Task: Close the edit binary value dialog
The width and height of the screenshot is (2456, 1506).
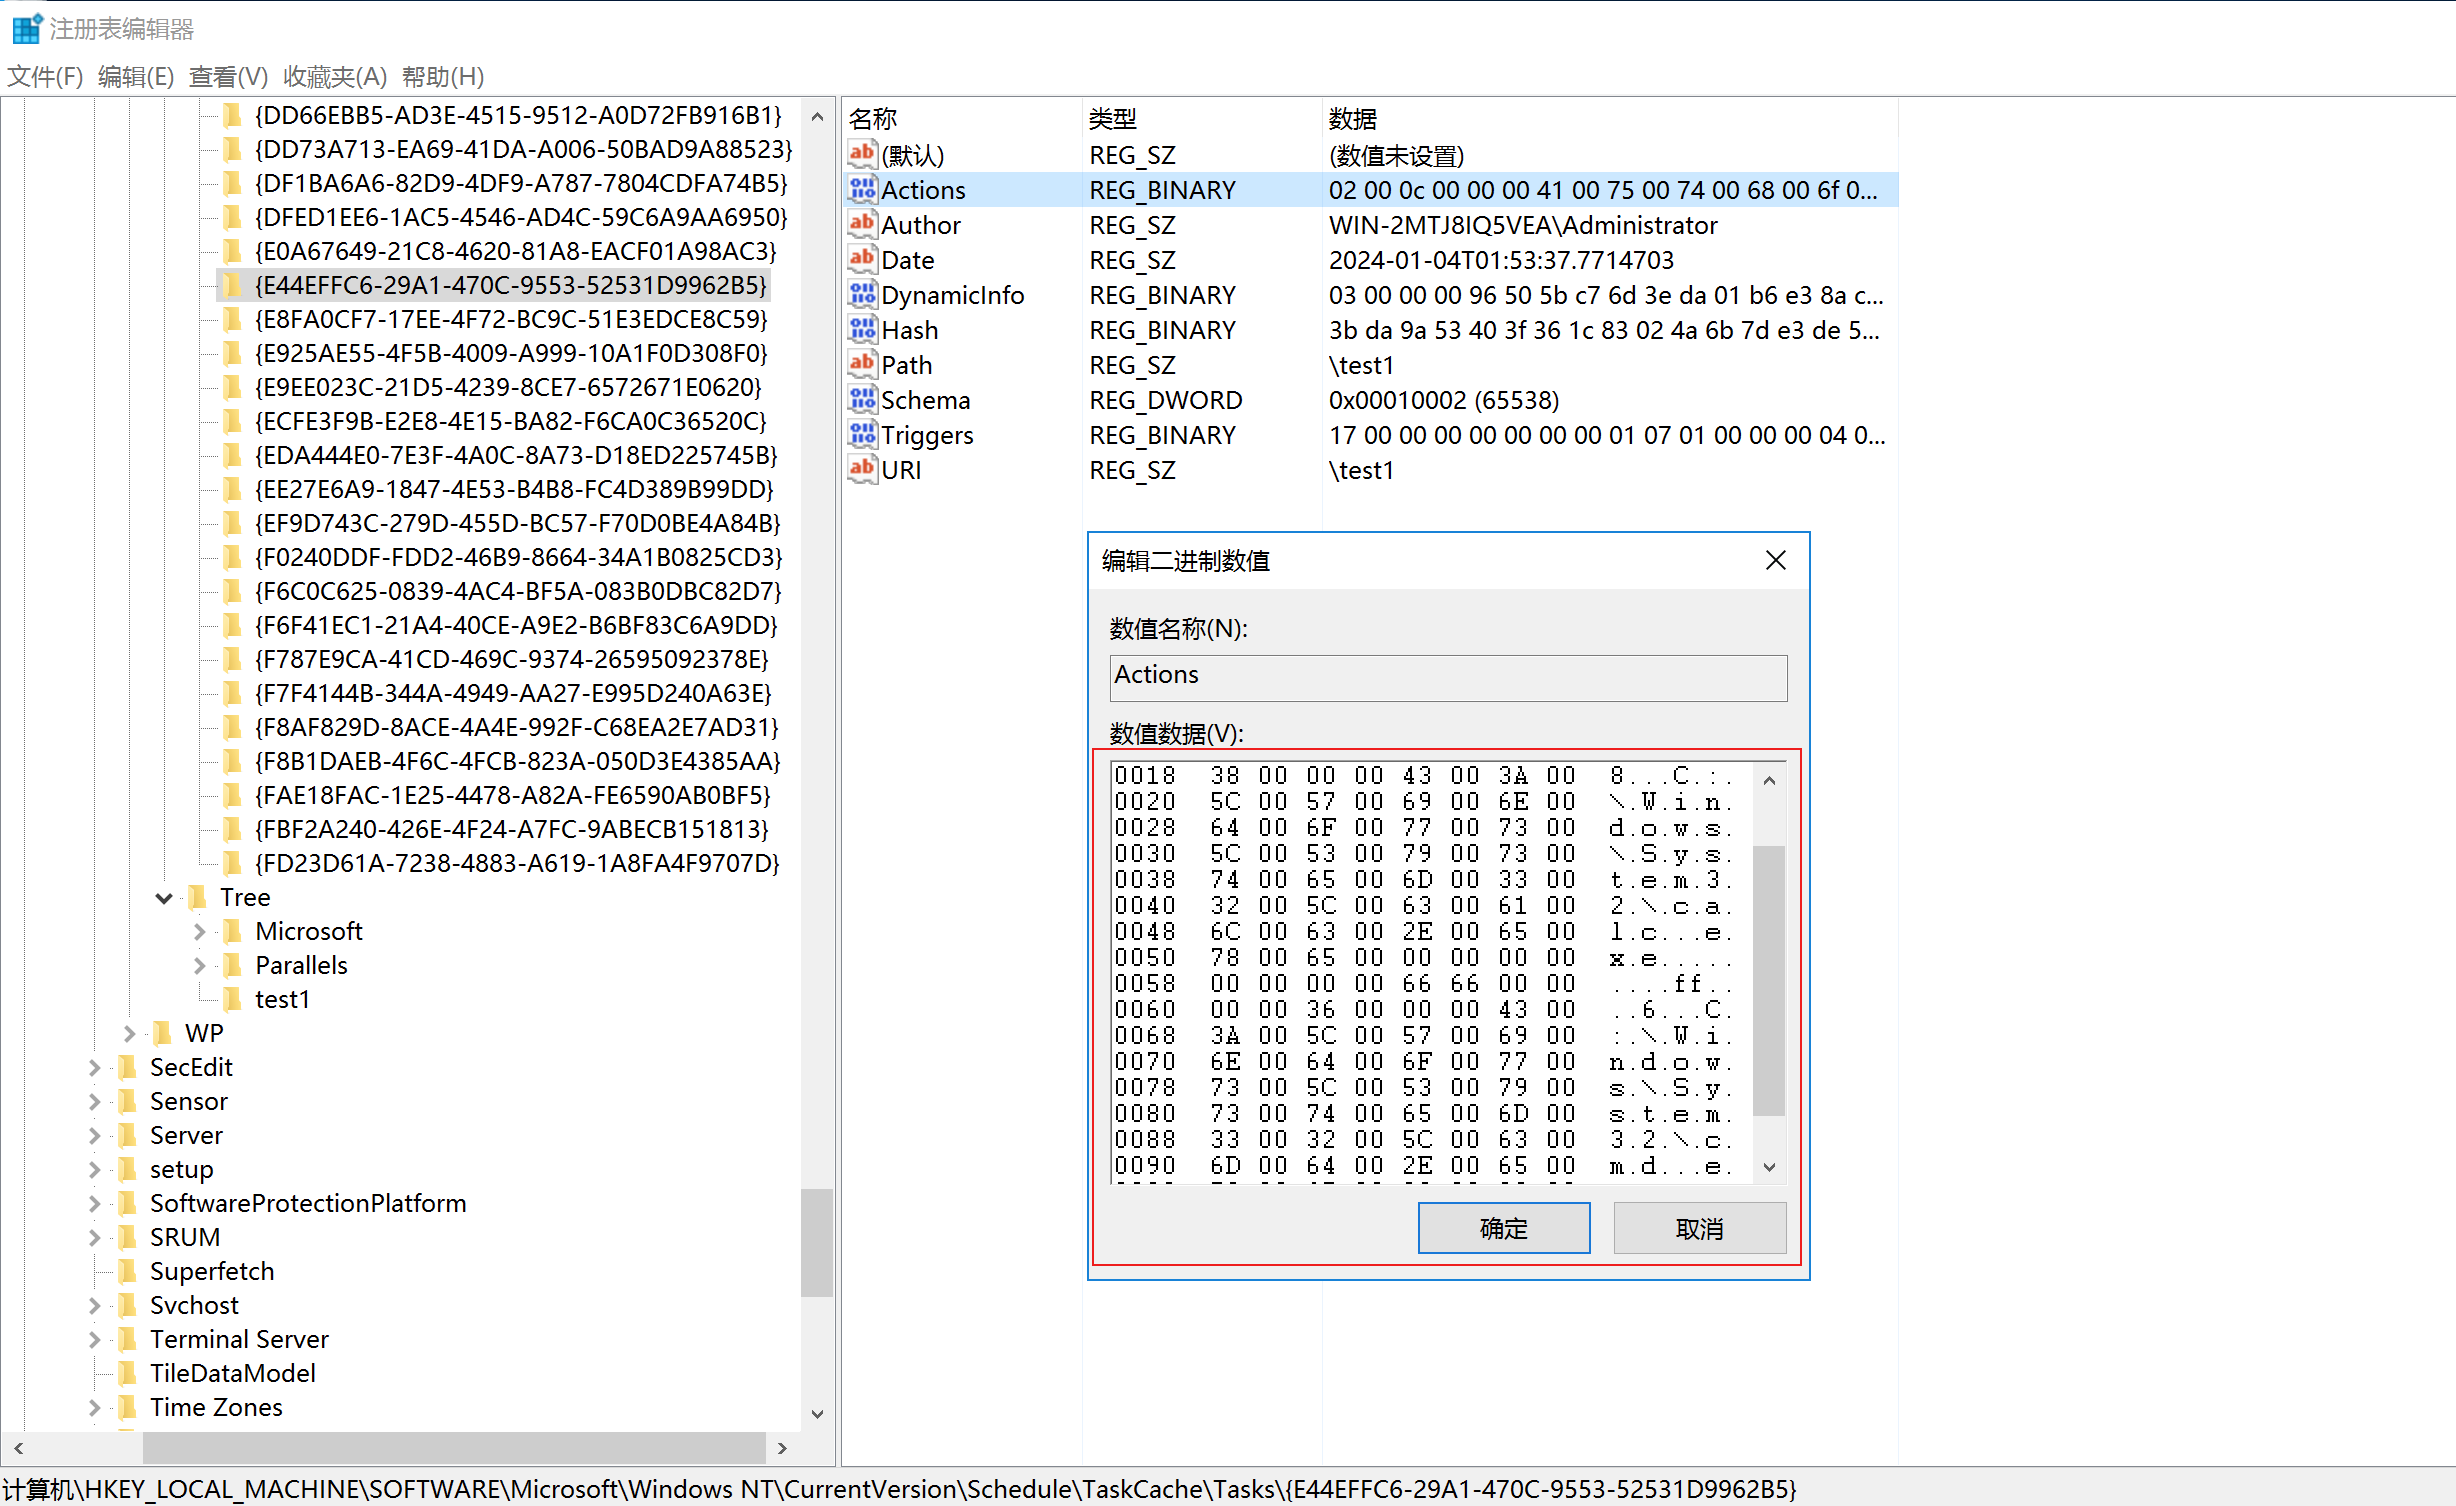Action: coord(1775,561)
